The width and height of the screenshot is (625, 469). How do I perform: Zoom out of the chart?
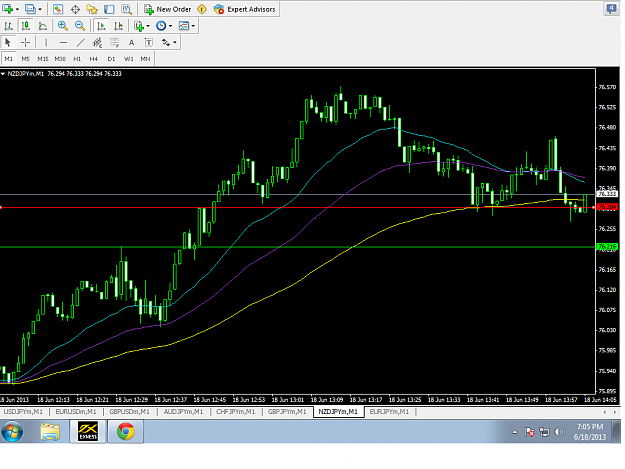pyautogui.click(x=80, y=26)
